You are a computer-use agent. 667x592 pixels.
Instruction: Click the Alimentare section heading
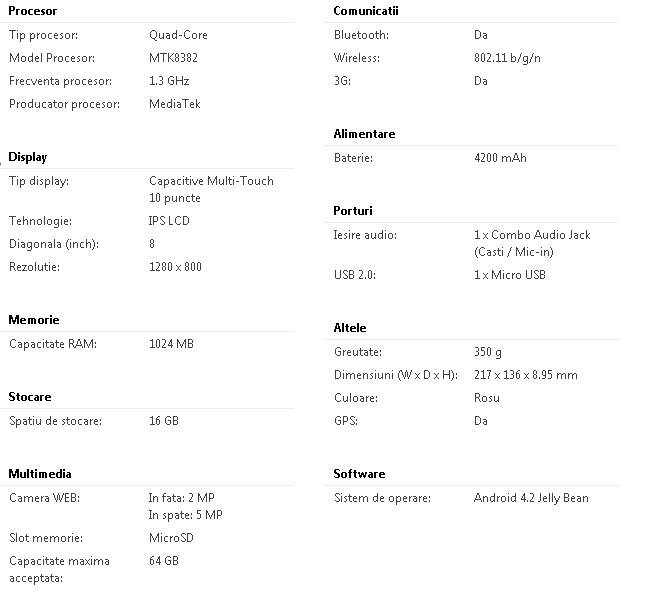coord(364,134)
